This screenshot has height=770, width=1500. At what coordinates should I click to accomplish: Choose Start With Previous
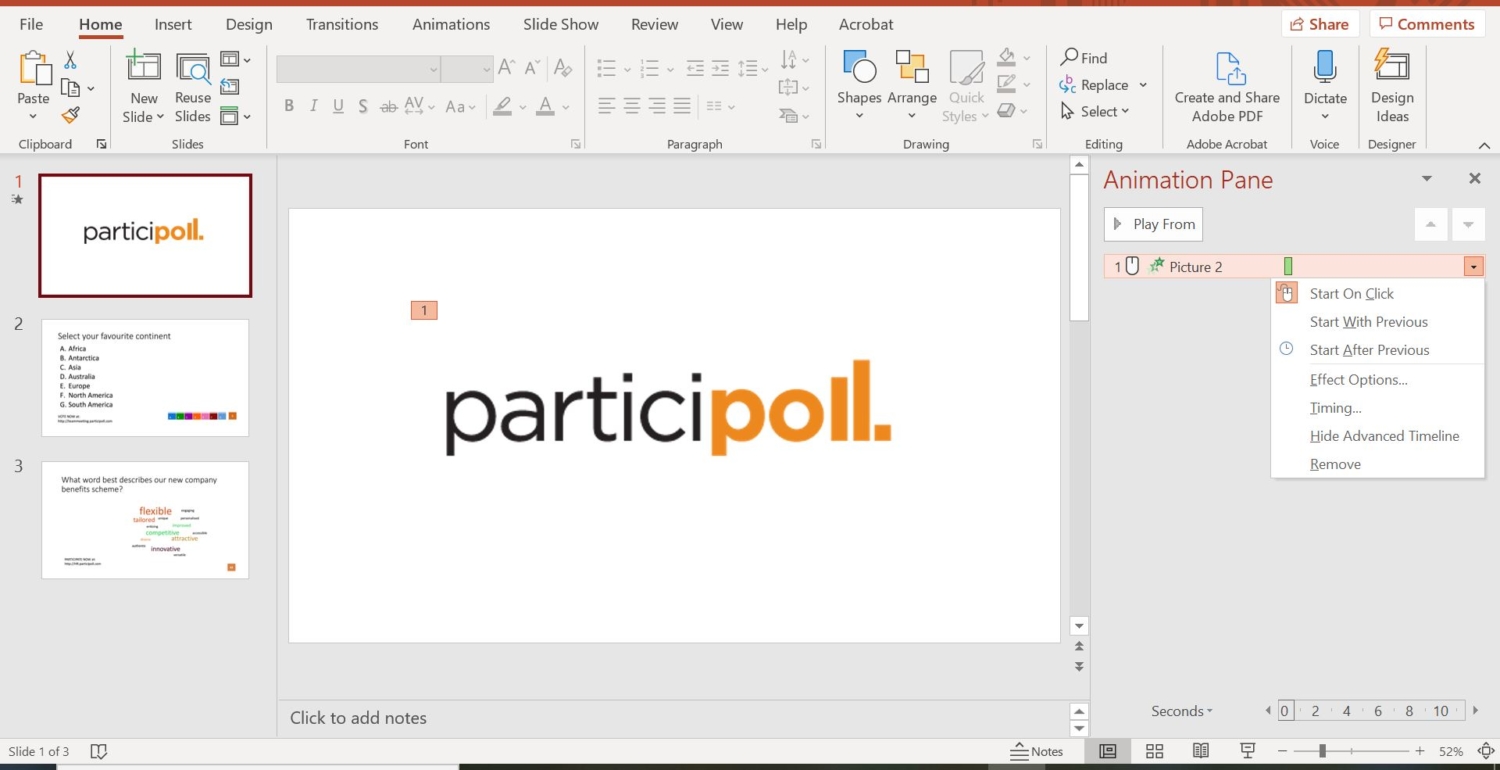coord(1368,322)
